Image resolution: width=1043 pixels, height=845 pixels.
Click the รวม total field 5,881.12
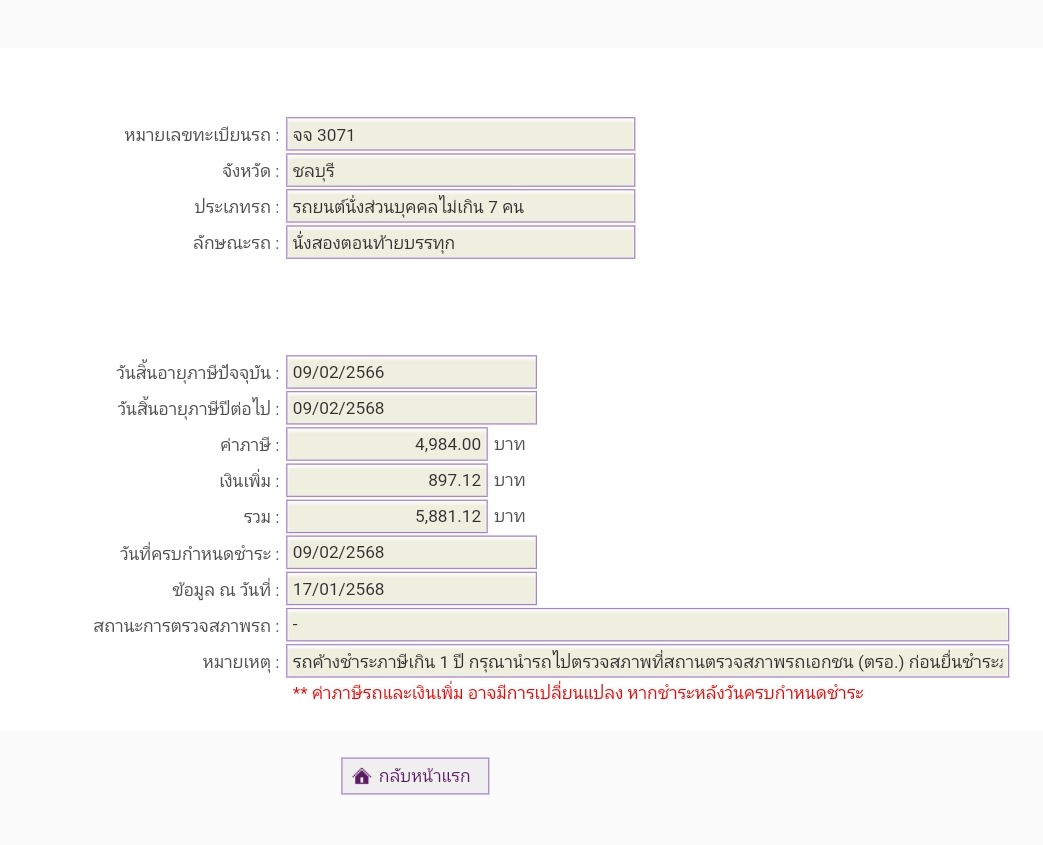[386, 516]
